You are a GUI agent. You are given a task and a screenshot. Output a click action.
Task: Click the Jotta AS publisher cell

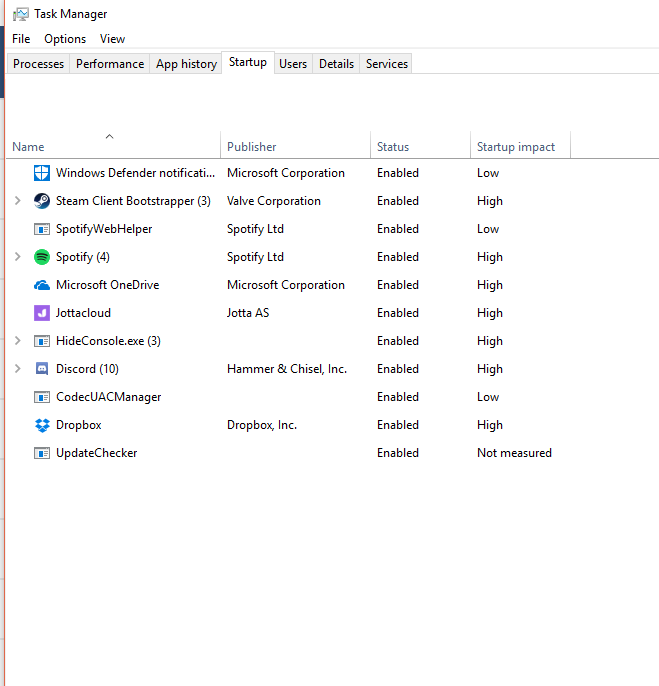[248, 313]
